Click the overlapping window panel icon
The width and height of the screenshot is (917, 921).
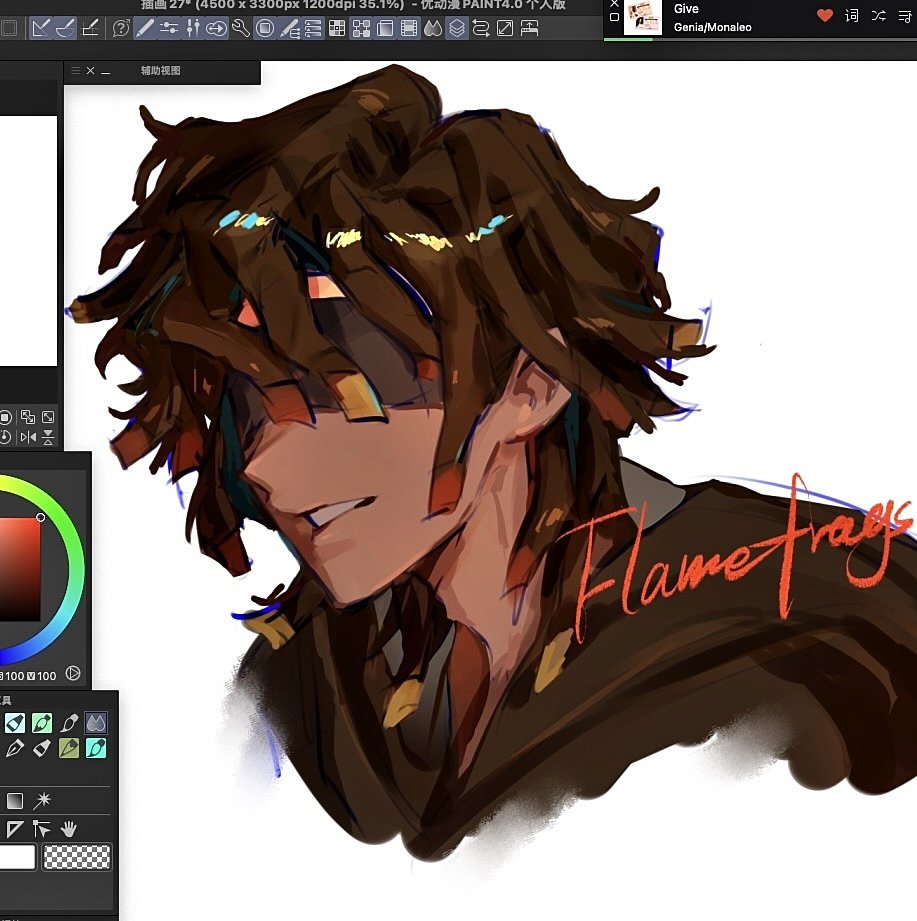385,28
